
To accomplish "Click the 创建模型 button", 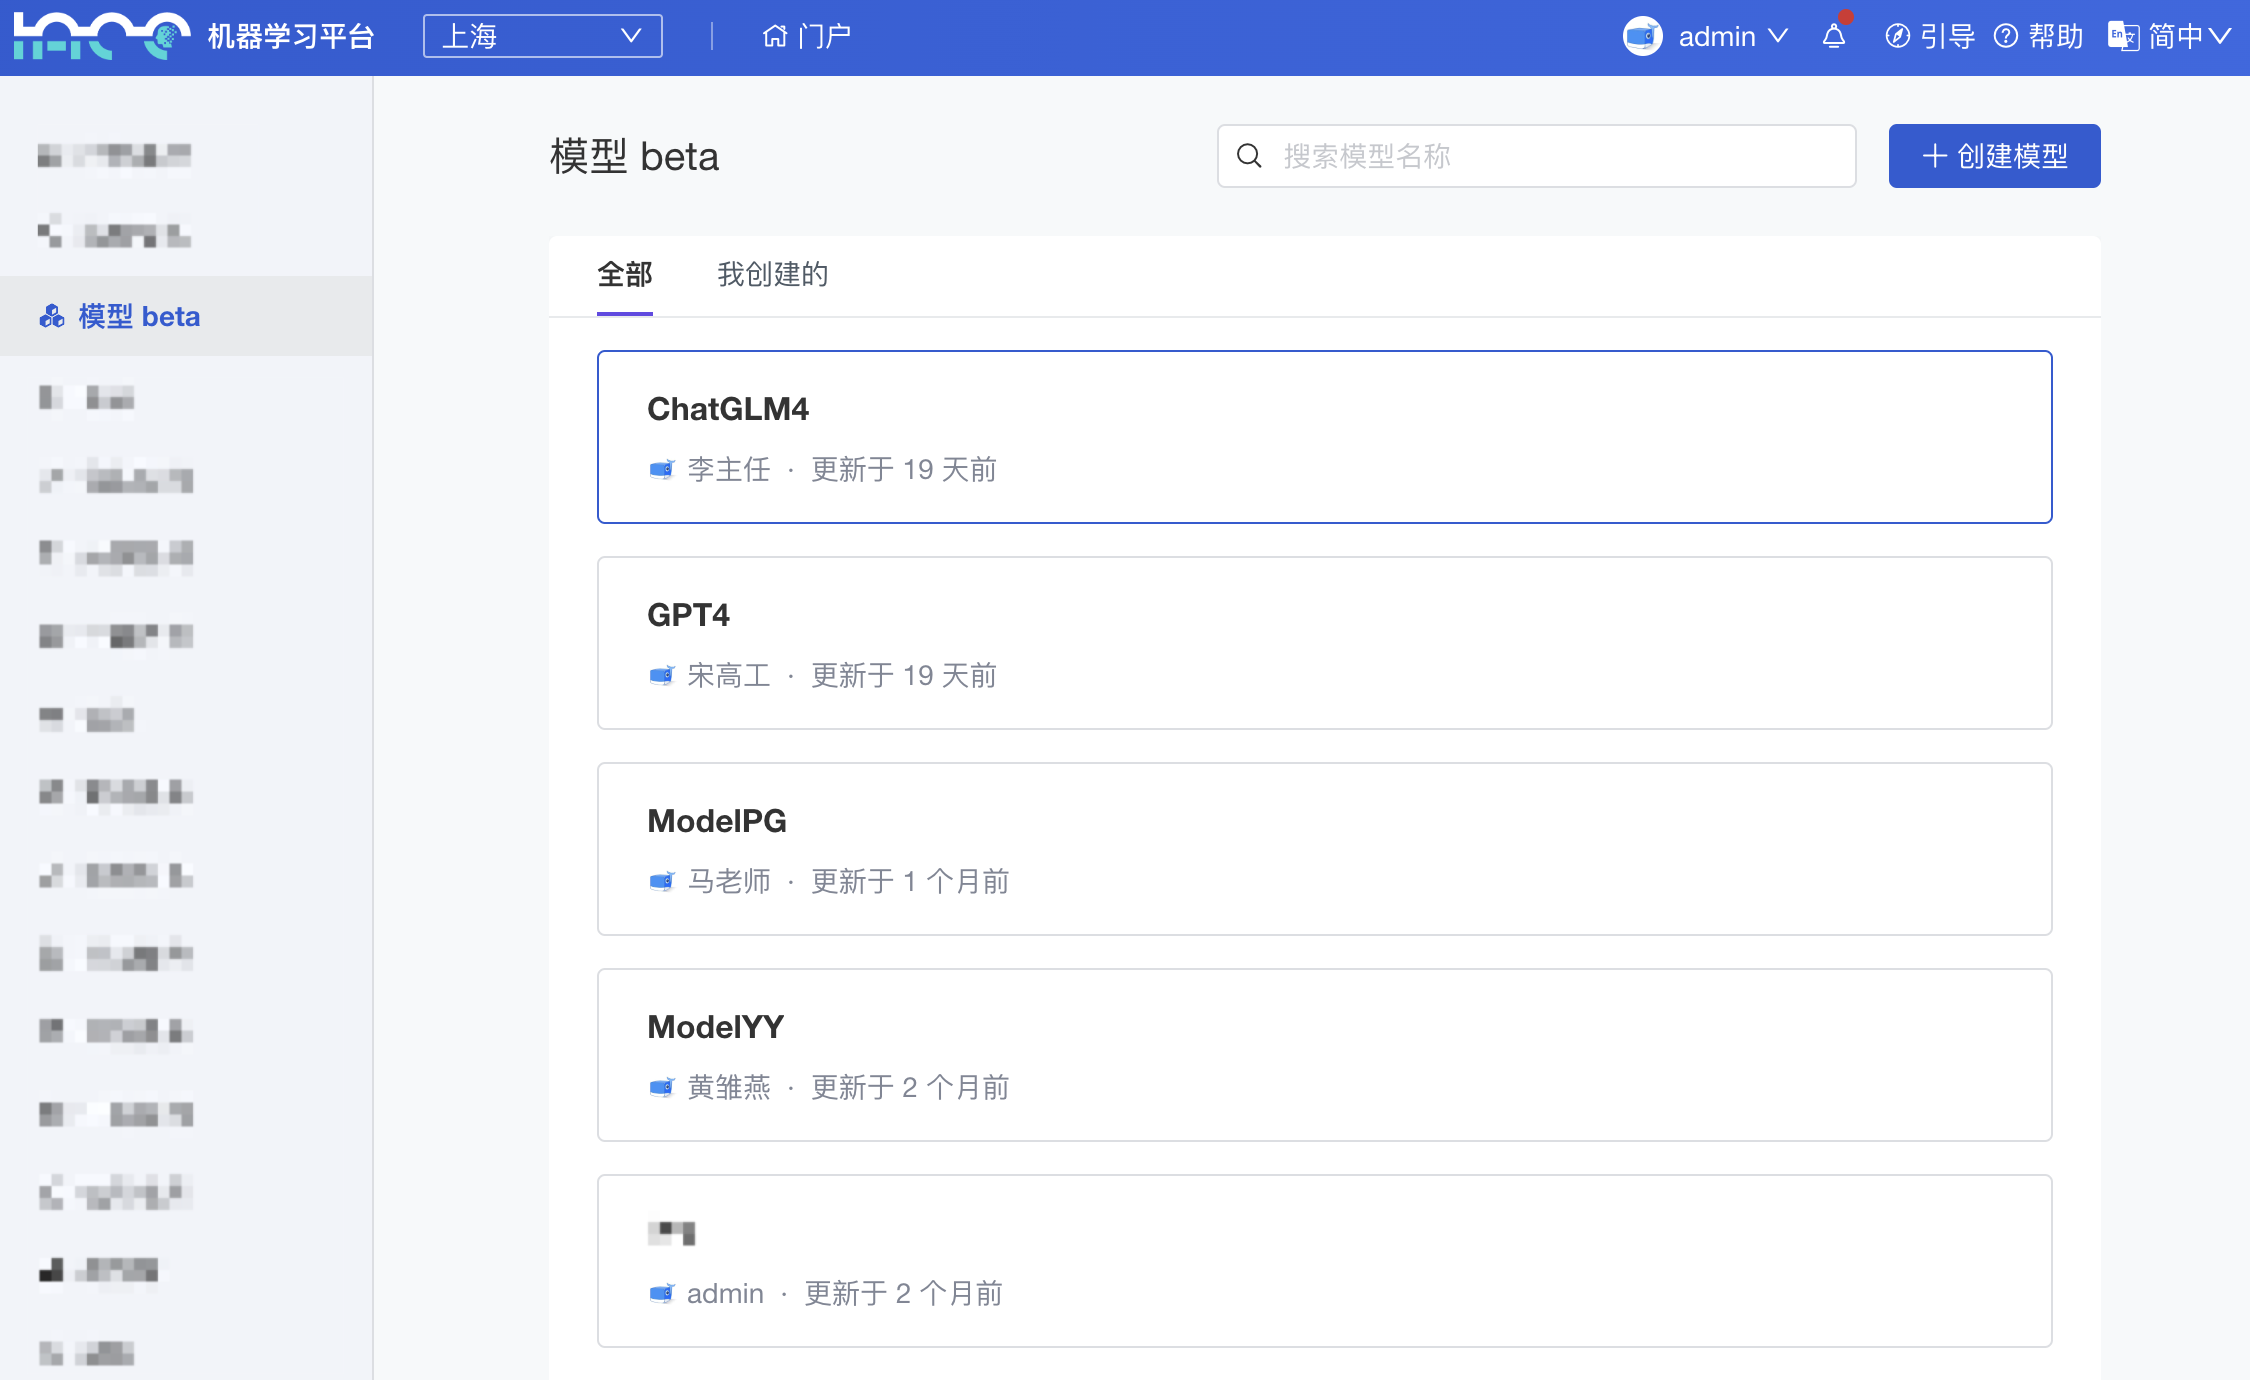I will point(1994,156).
